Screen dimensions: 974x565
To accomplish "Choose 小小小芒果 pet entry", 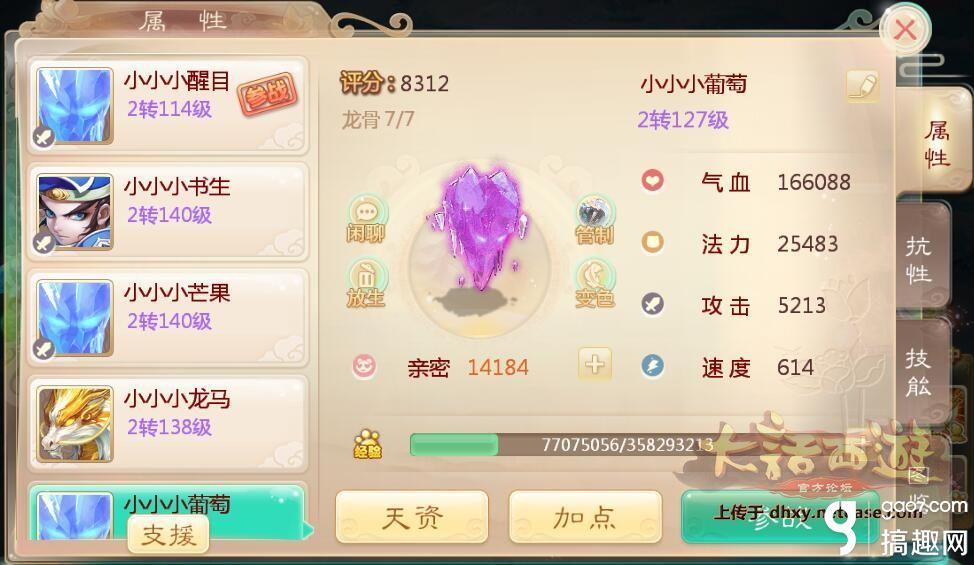I will (168, 318).
